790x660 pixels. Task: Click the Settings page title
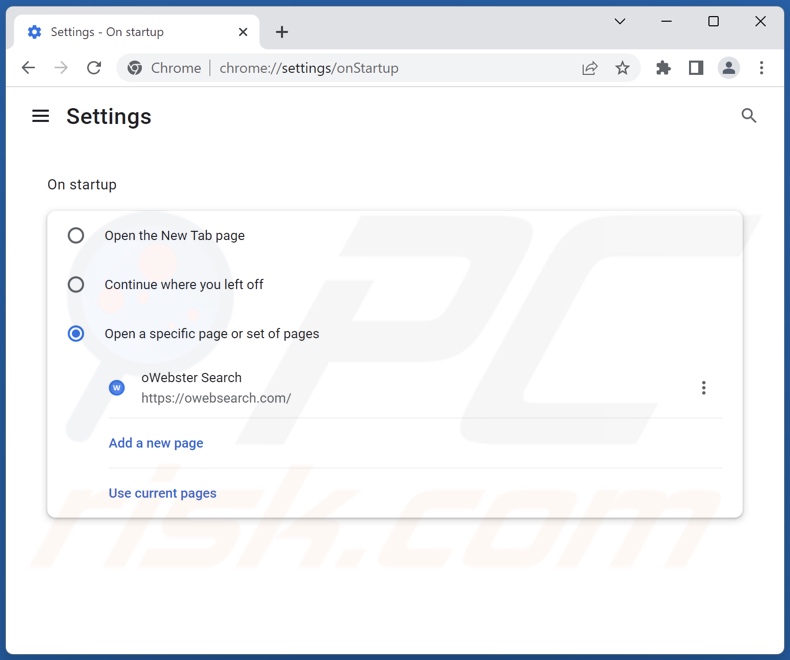click(109, 116)
